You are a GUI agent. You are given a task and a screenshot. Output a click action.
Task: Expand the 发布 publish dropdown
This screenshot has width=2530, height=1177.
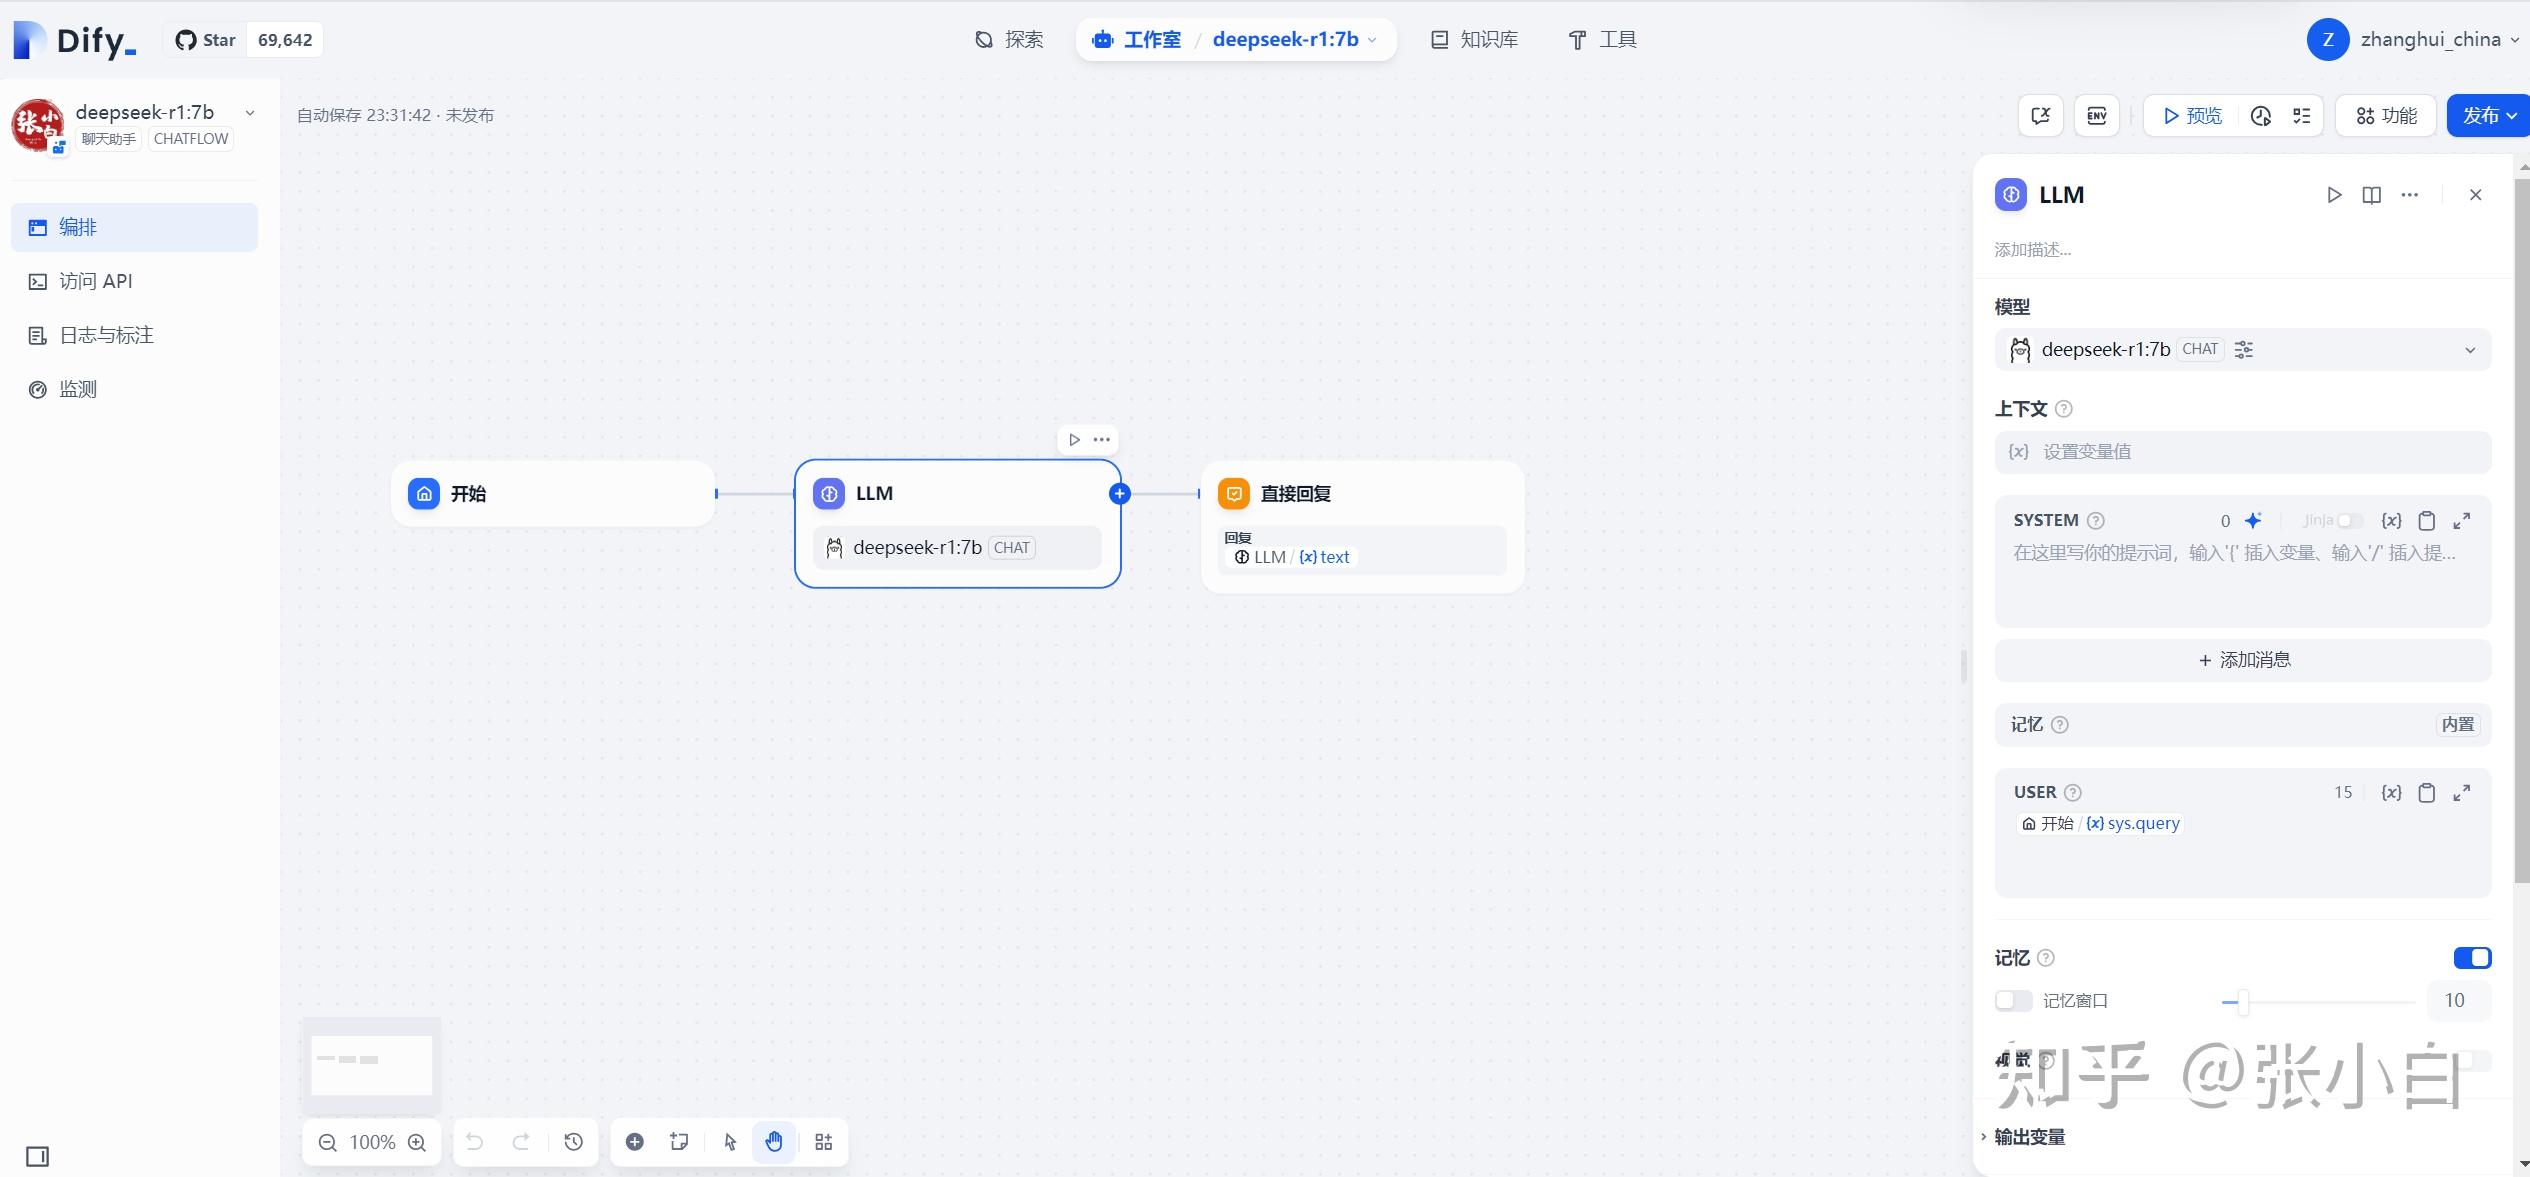click(2509, 115)
